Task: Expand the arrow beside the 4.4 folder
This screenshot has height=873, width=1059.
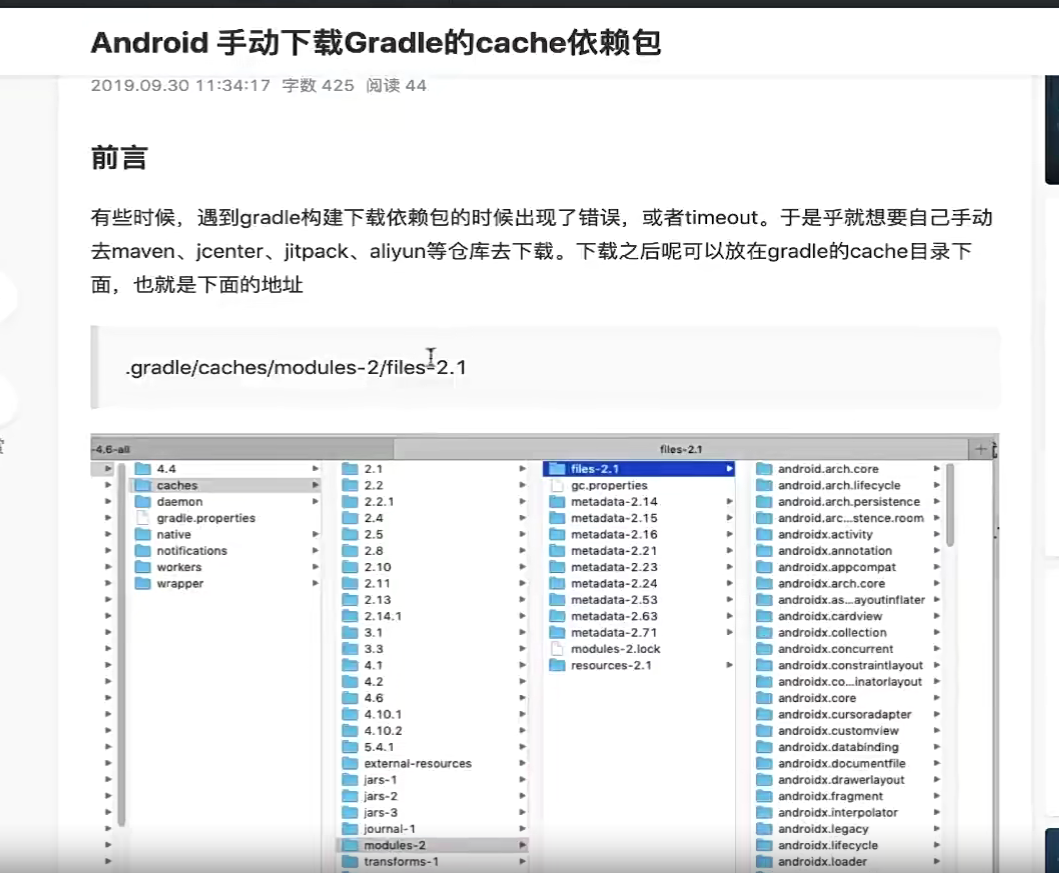Action: (315, 469)
